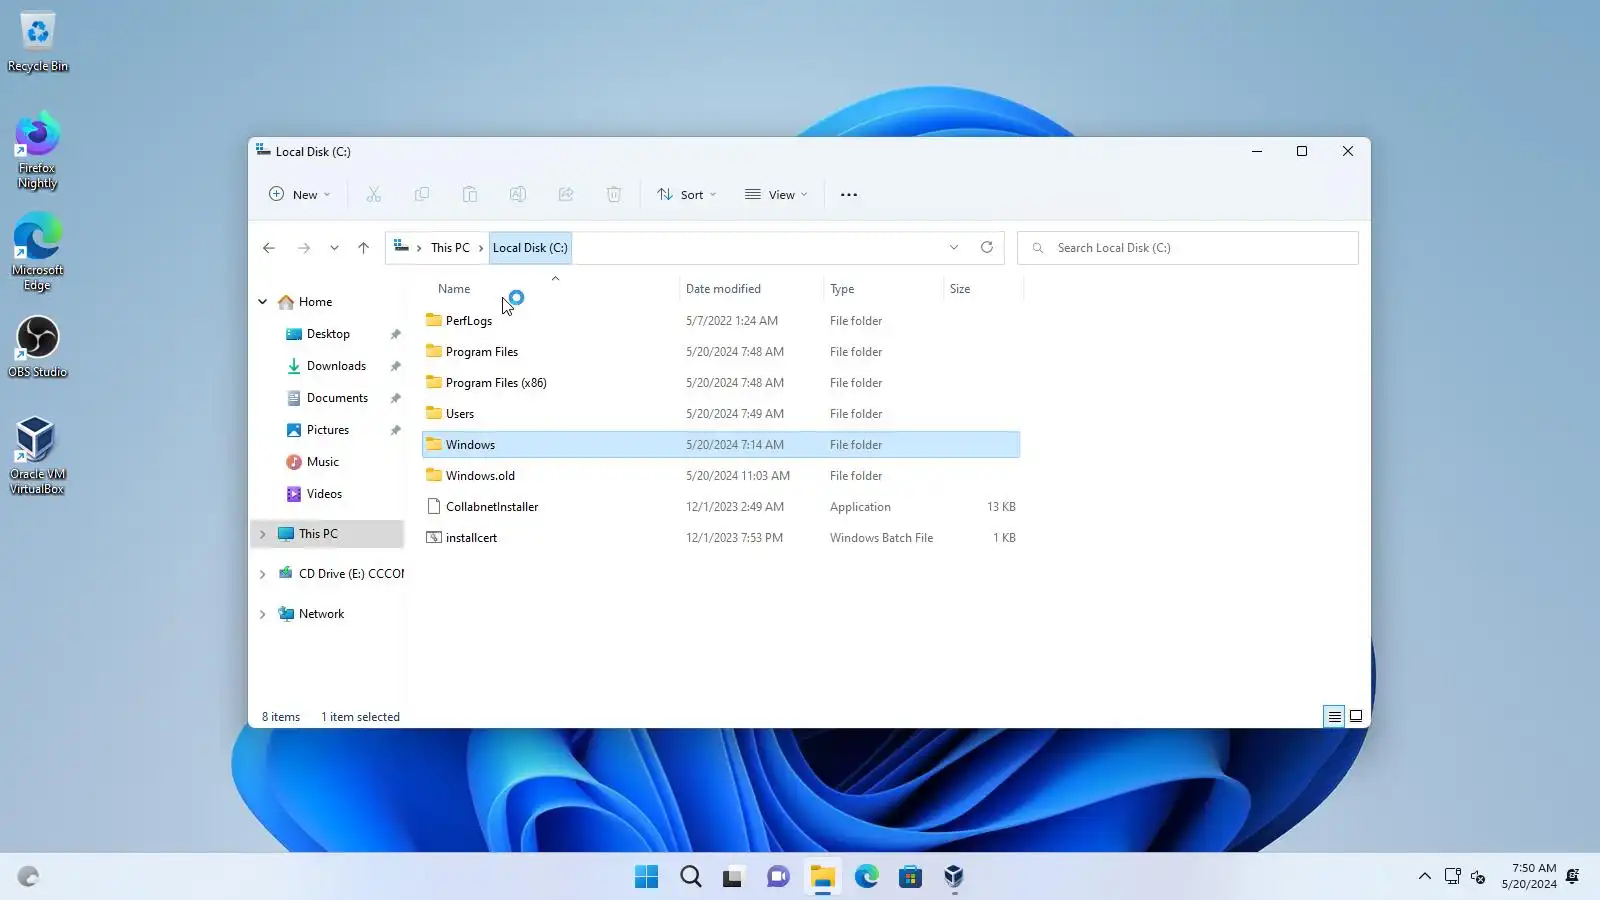Click File Explorer taskbar icon

823,877
